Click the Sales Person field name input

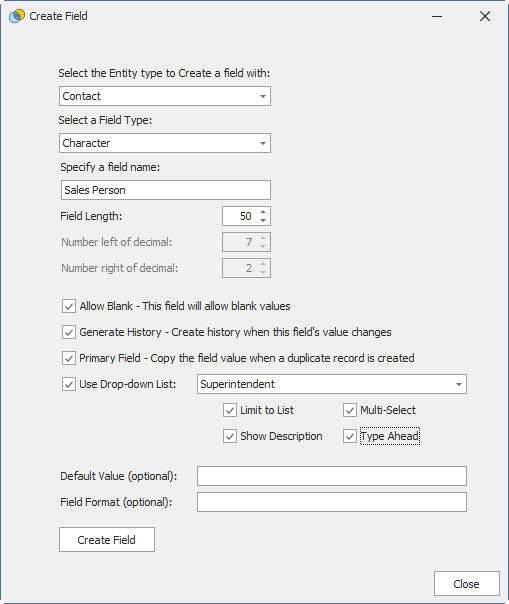click(166, 190)
